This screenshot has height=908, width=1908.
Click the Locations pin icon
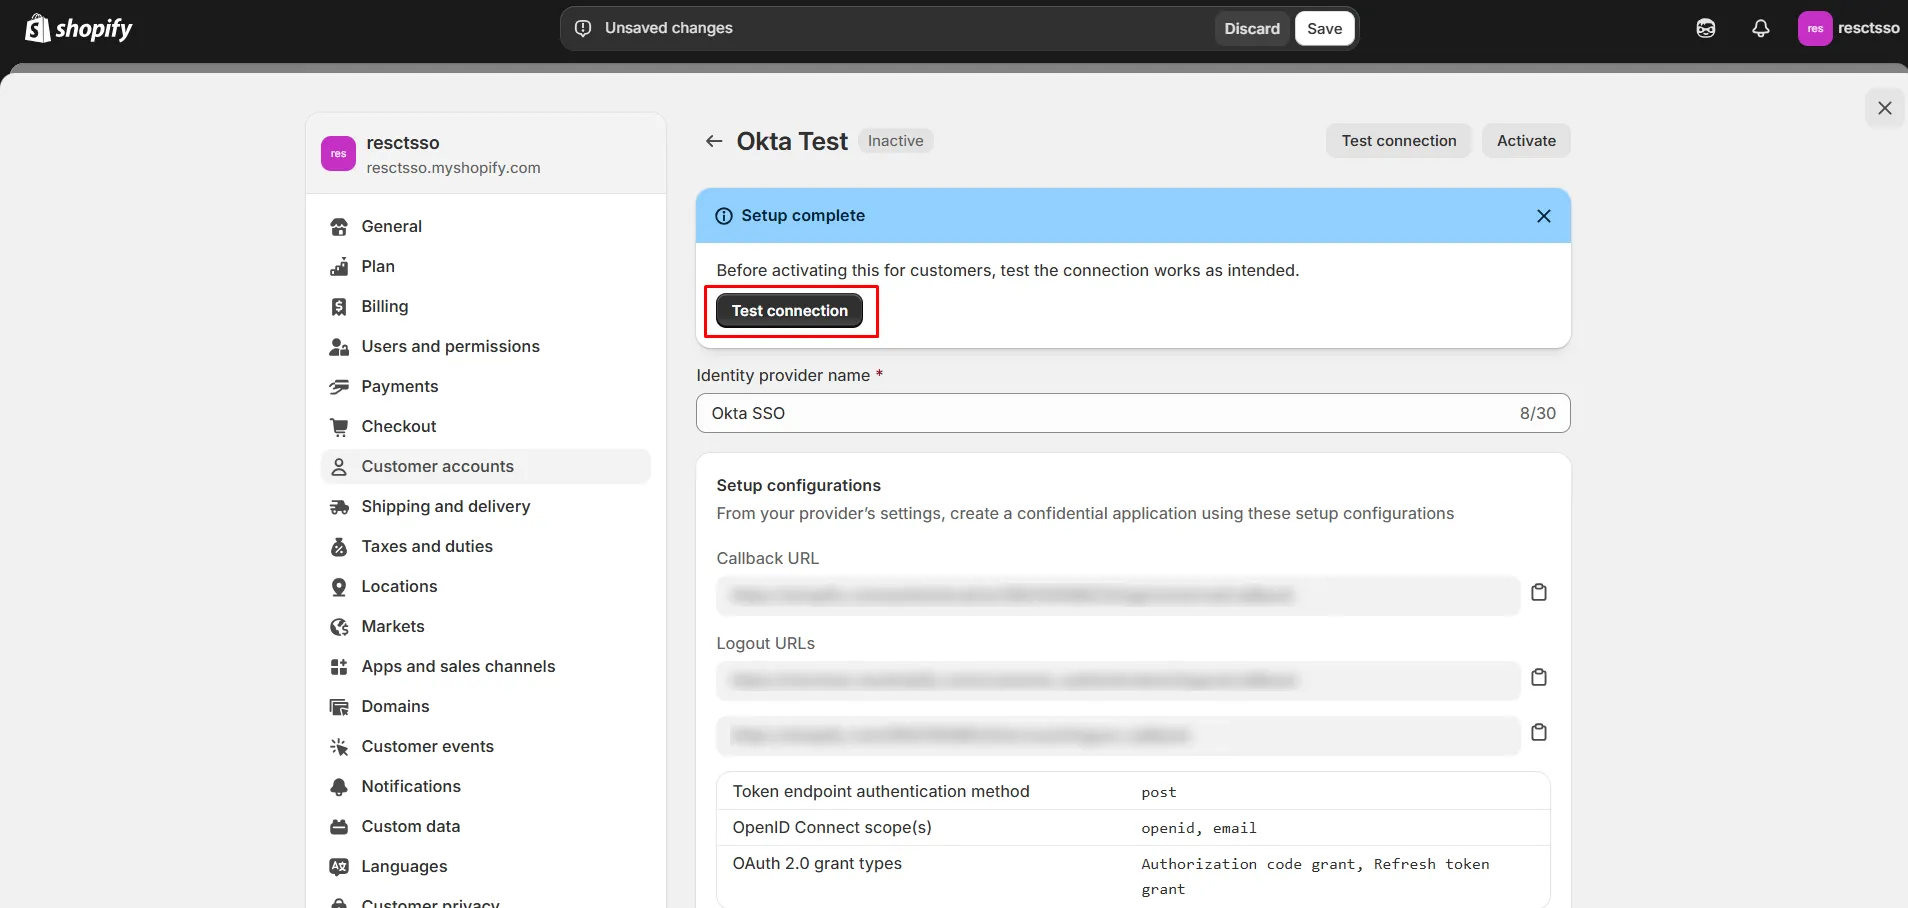click(339, 587)
